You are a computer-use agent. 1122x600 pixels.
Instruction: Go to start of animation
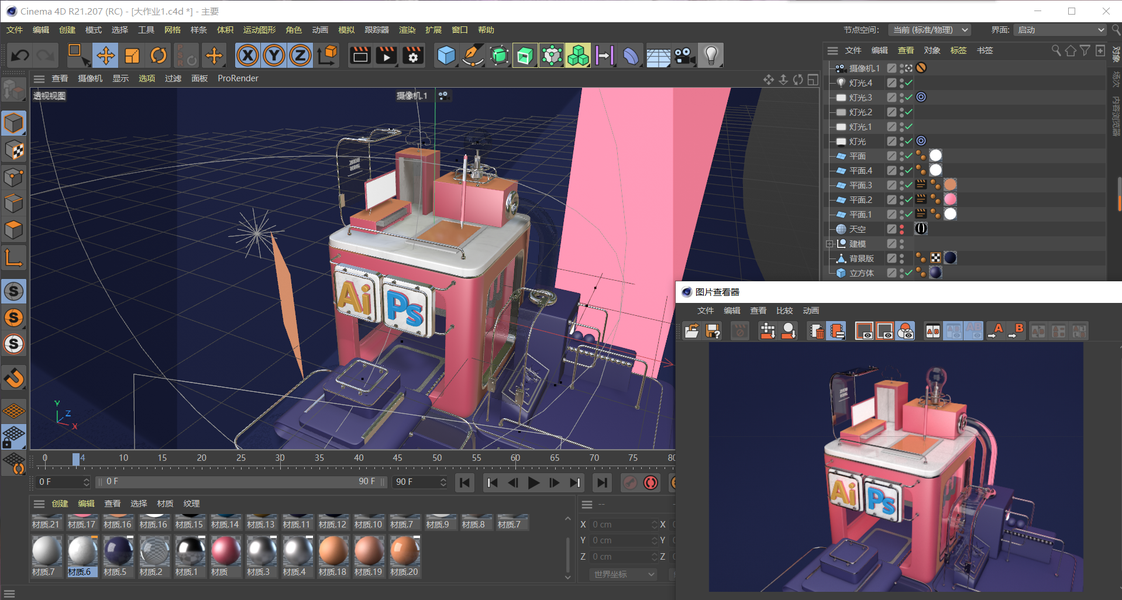coord(464,483)
